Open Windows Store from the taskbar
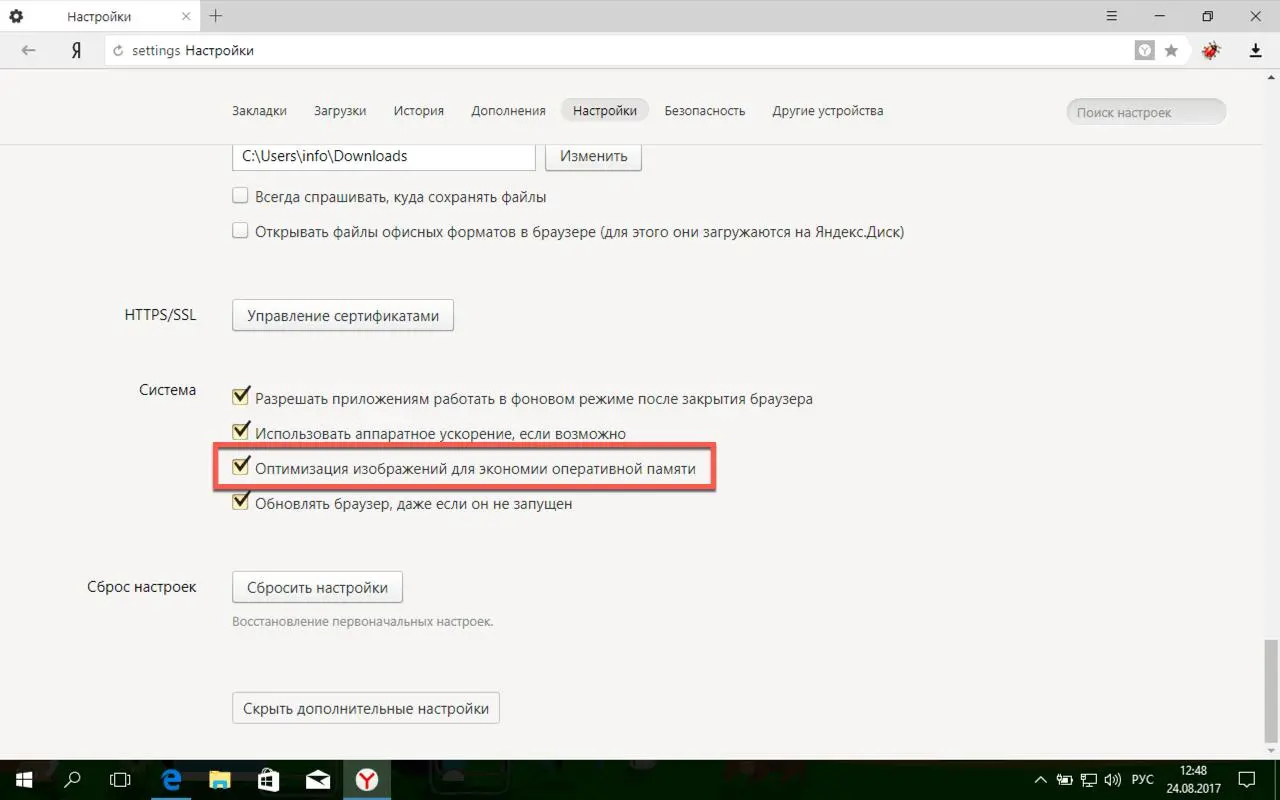 [x=269, y=779]
